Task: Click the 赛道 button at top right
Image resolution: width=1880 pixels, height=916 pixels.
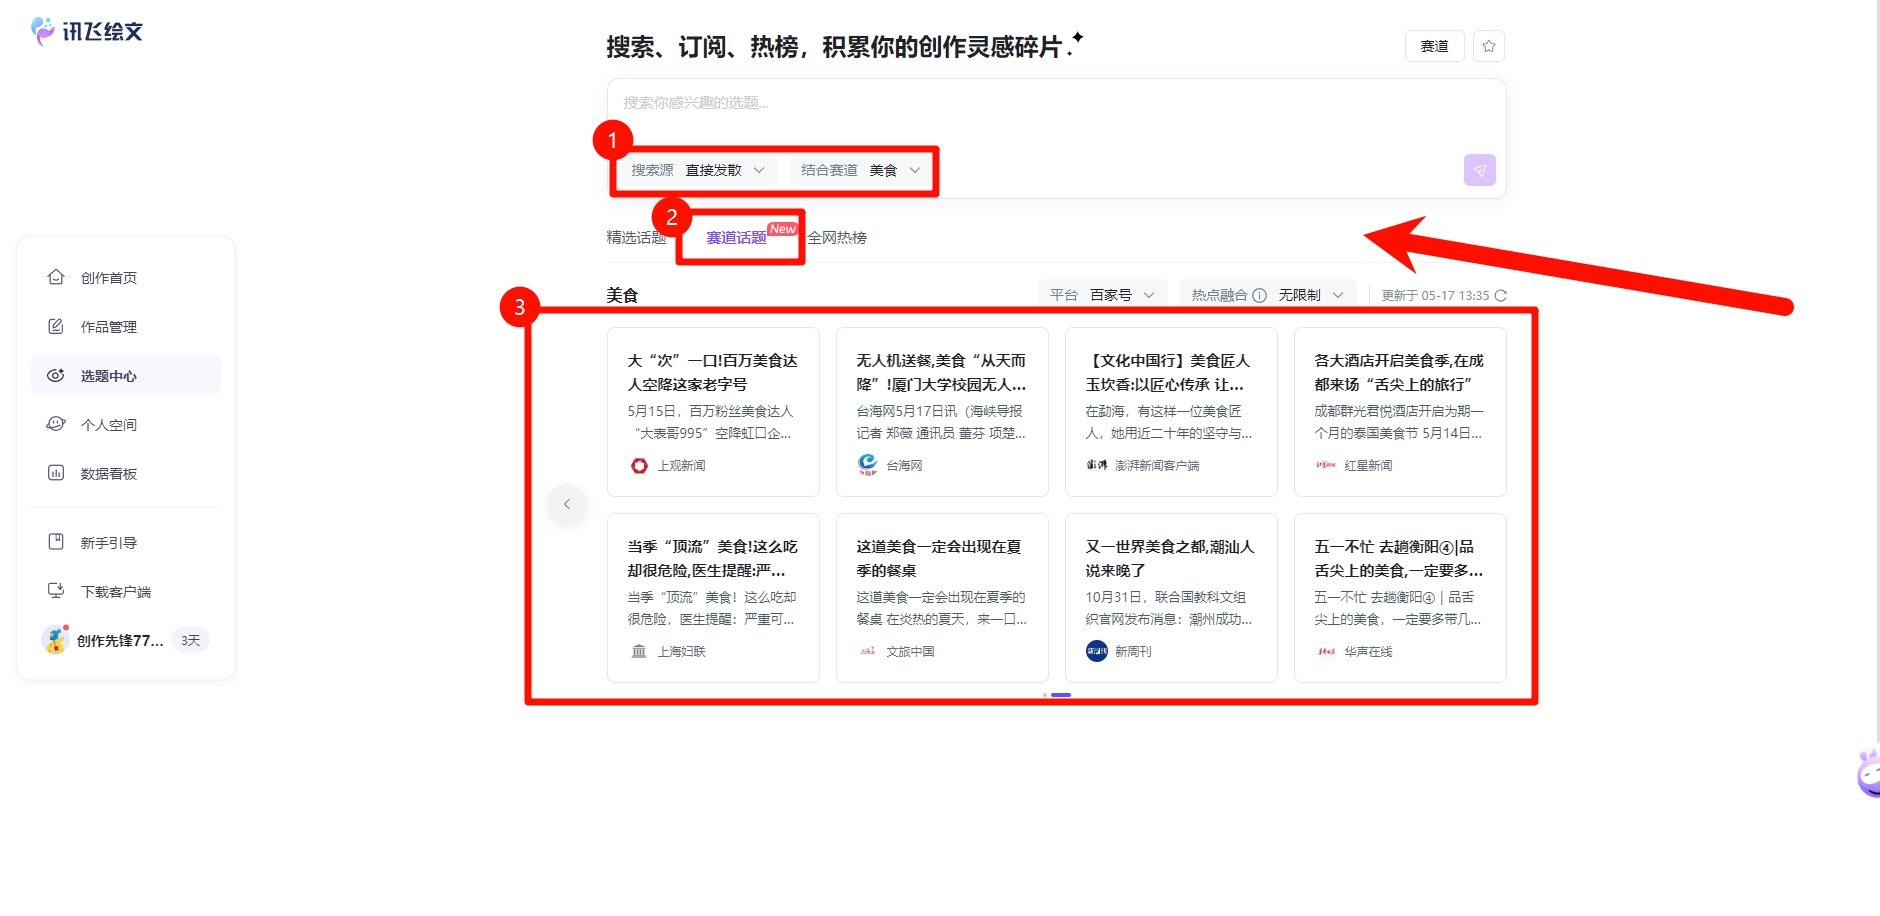Action: click(1435, 46)
